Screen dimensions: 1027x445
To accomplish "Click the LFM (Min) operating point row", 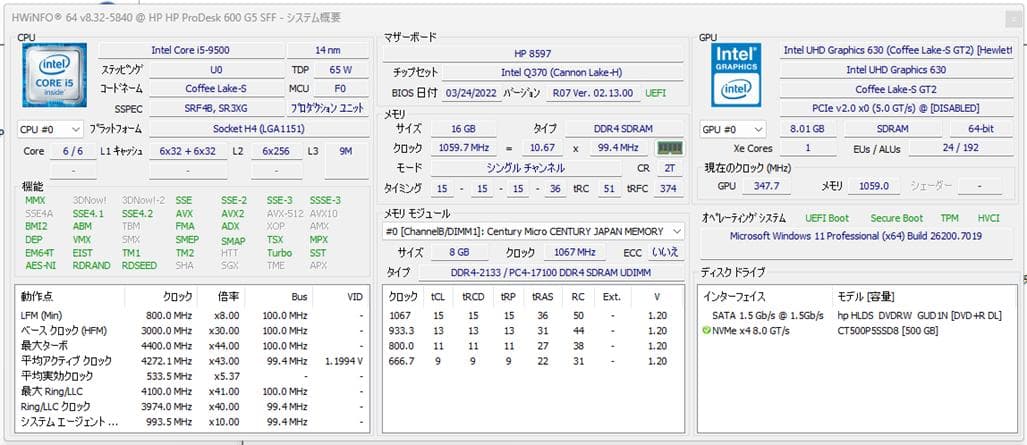I will coord(191,315).
